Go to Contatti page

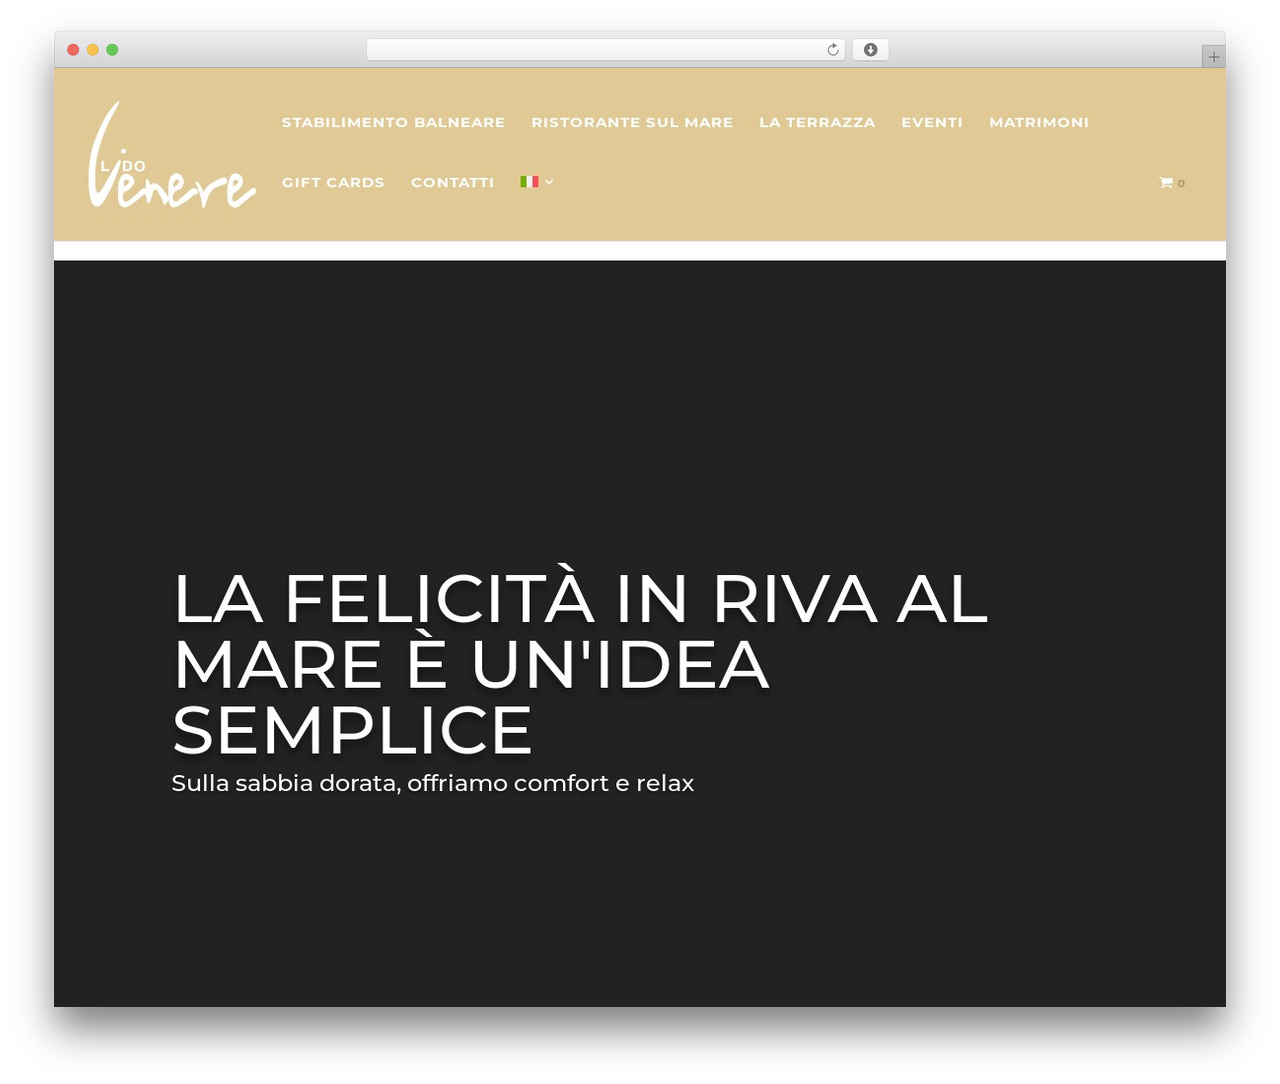452,182
